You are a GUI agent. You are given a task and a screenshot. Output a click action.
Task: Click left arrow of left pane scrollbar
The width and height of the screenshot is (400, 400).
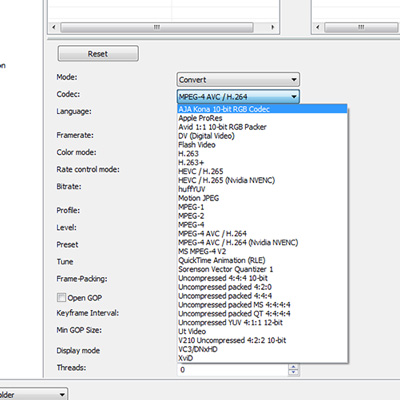[54, 27]
